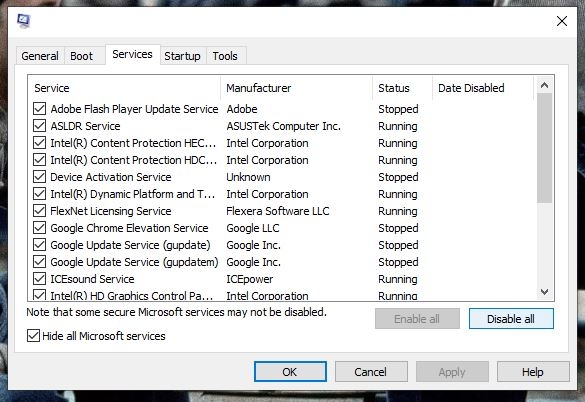This screenshot has width=585, height=402.
Task: Select ASUSTek Computer Inc. manufacturer cell
Action: (284, 126)
